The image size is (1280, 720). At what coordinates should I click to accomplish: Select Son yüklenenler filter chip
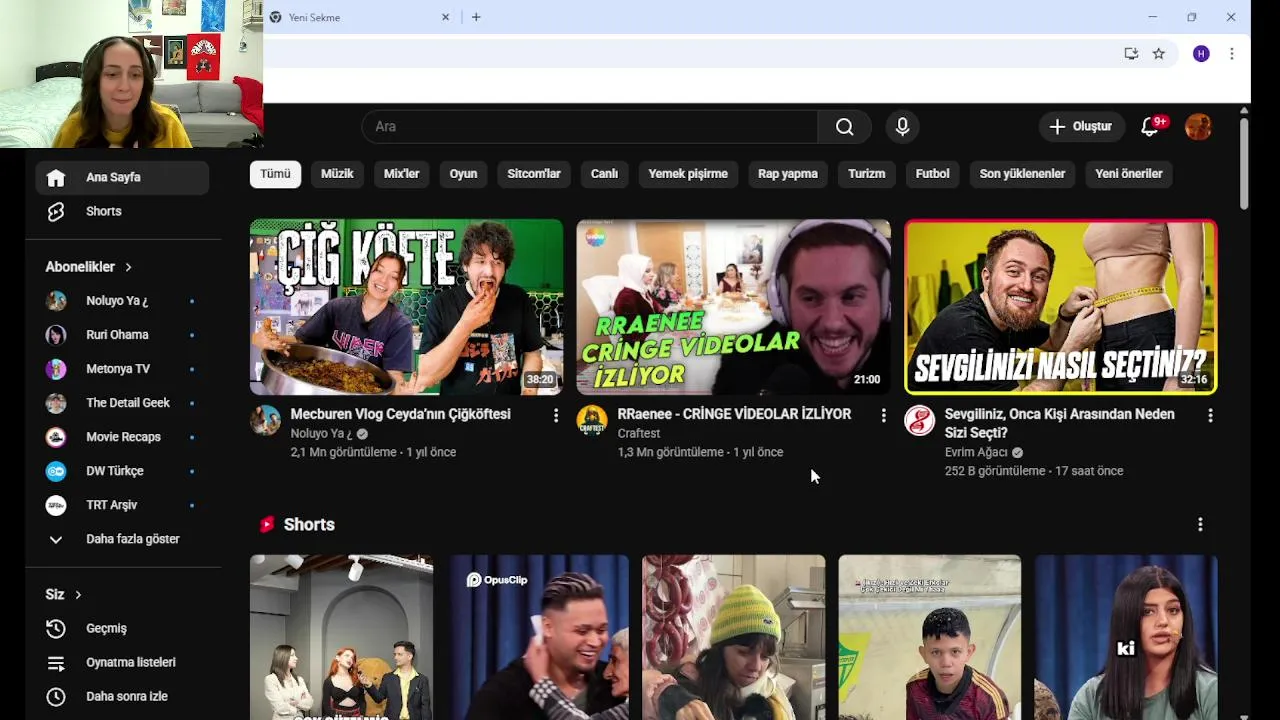pos(1022,174)
